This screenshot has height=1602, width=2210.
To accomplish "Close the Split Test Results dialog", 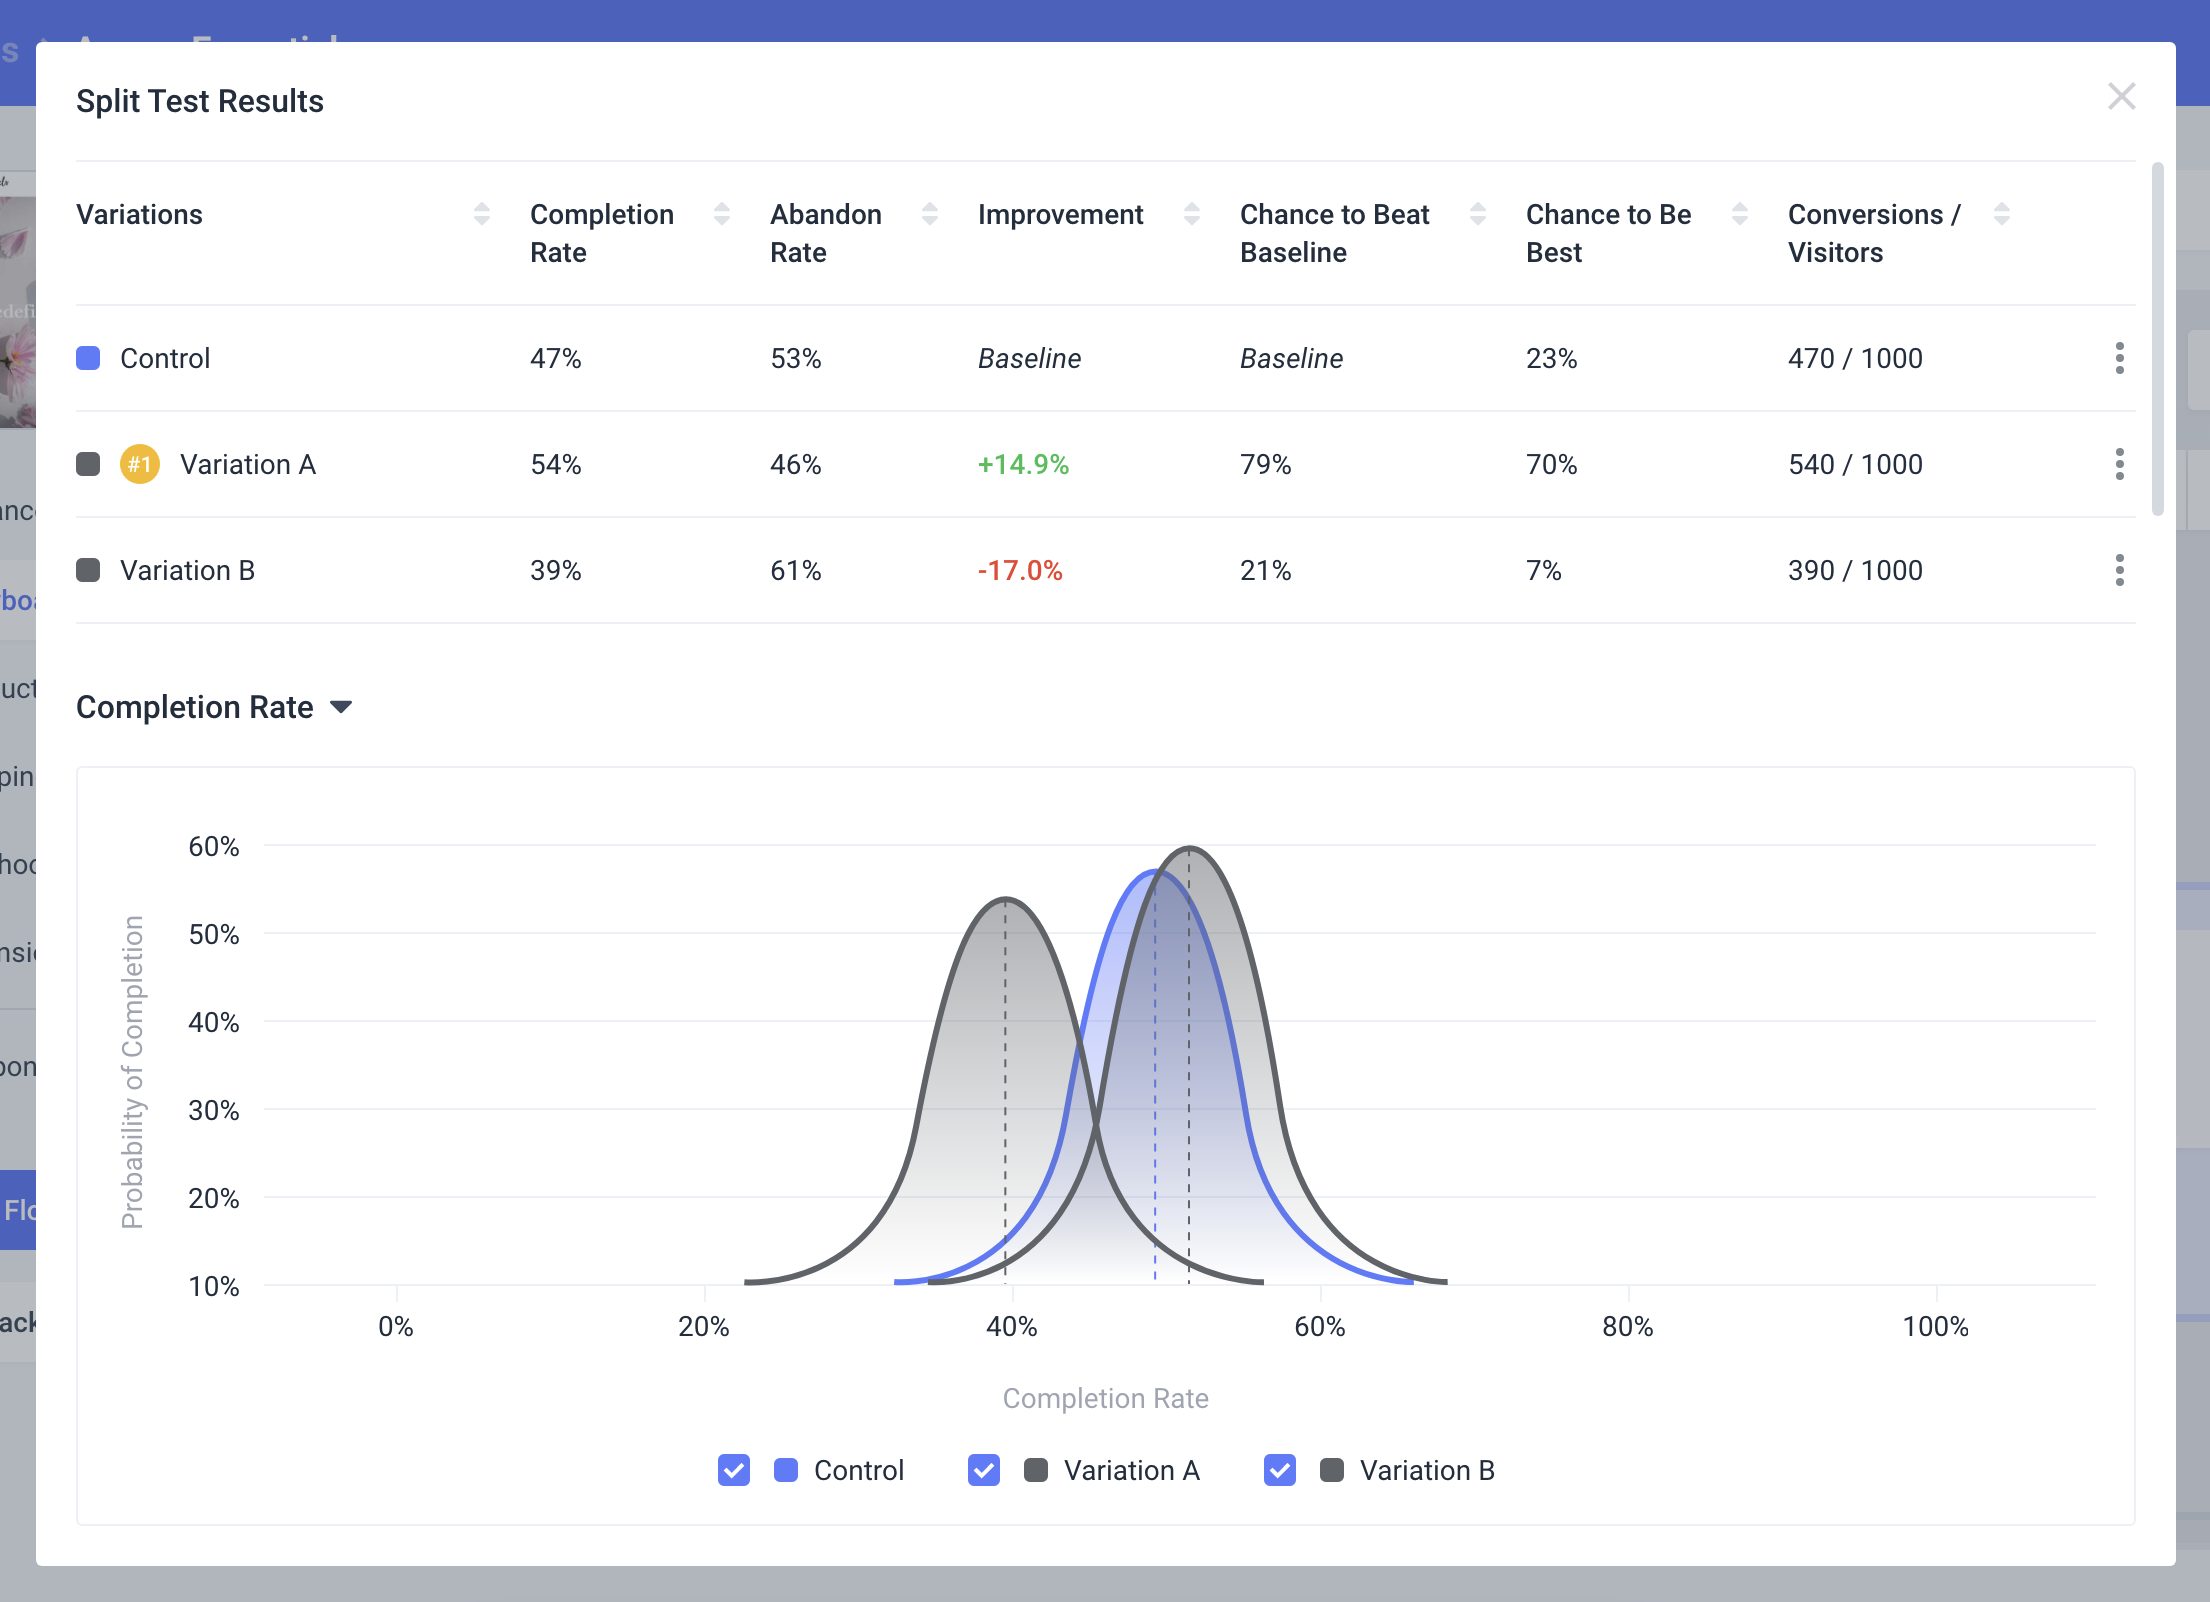I will pos(2121,97).
